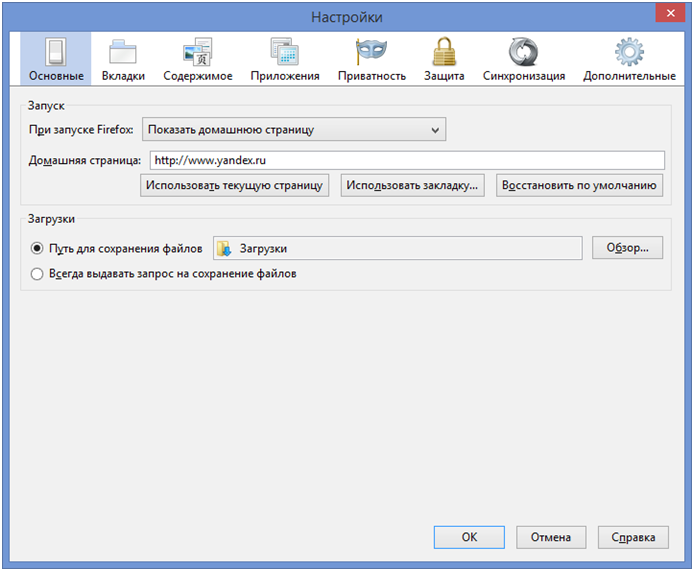Open help via Справка button
The image size is (694, 571).
(x=633, y=537)
